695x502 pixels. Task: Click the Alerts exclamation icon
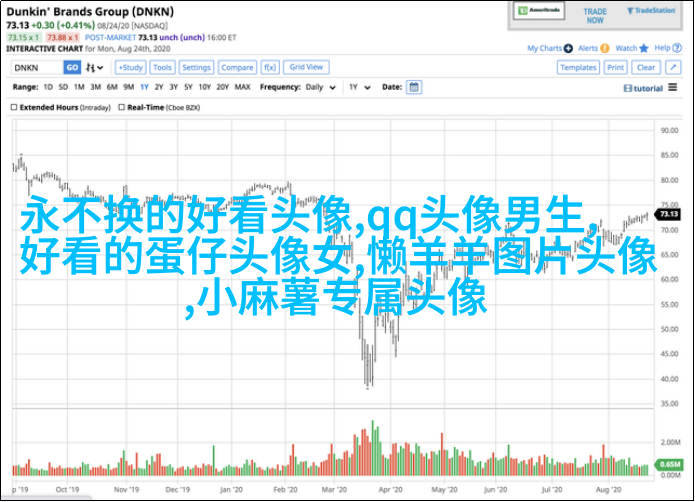tap(605, 48)
